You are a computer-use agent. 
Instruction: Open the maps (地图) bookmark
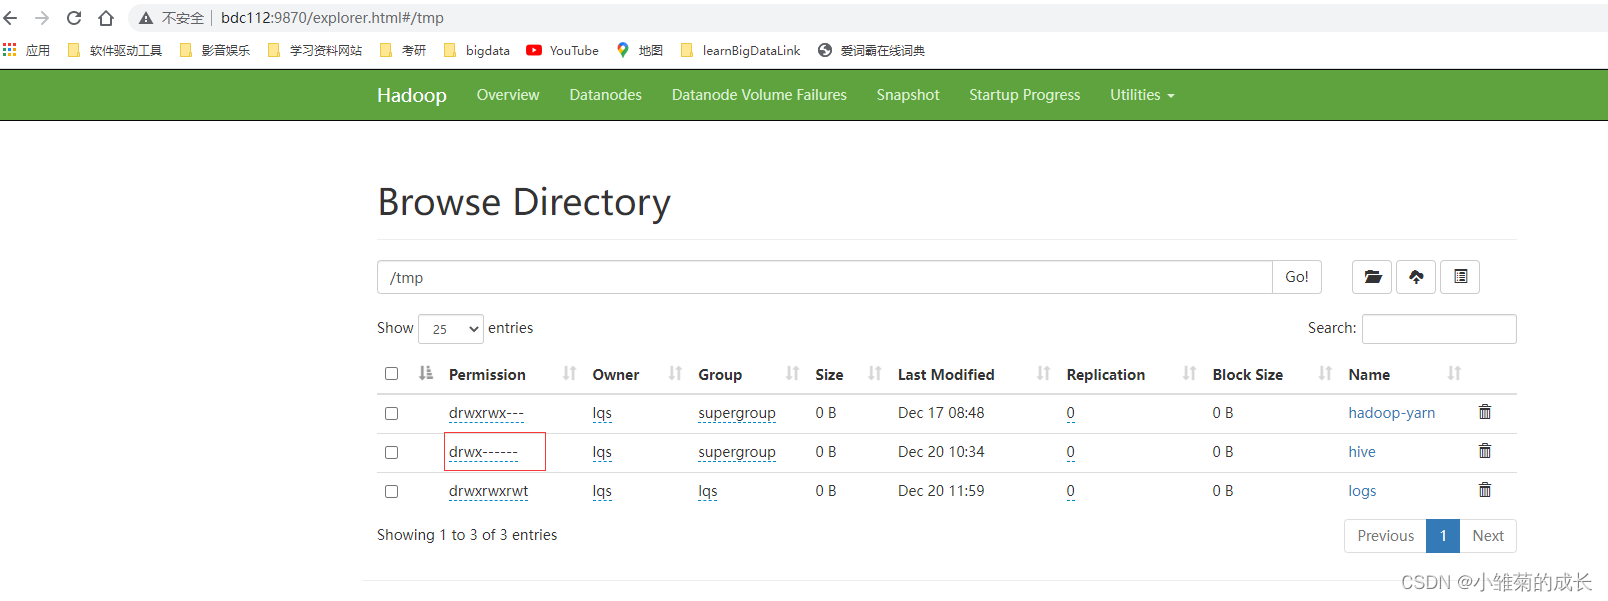pos(640,50)
